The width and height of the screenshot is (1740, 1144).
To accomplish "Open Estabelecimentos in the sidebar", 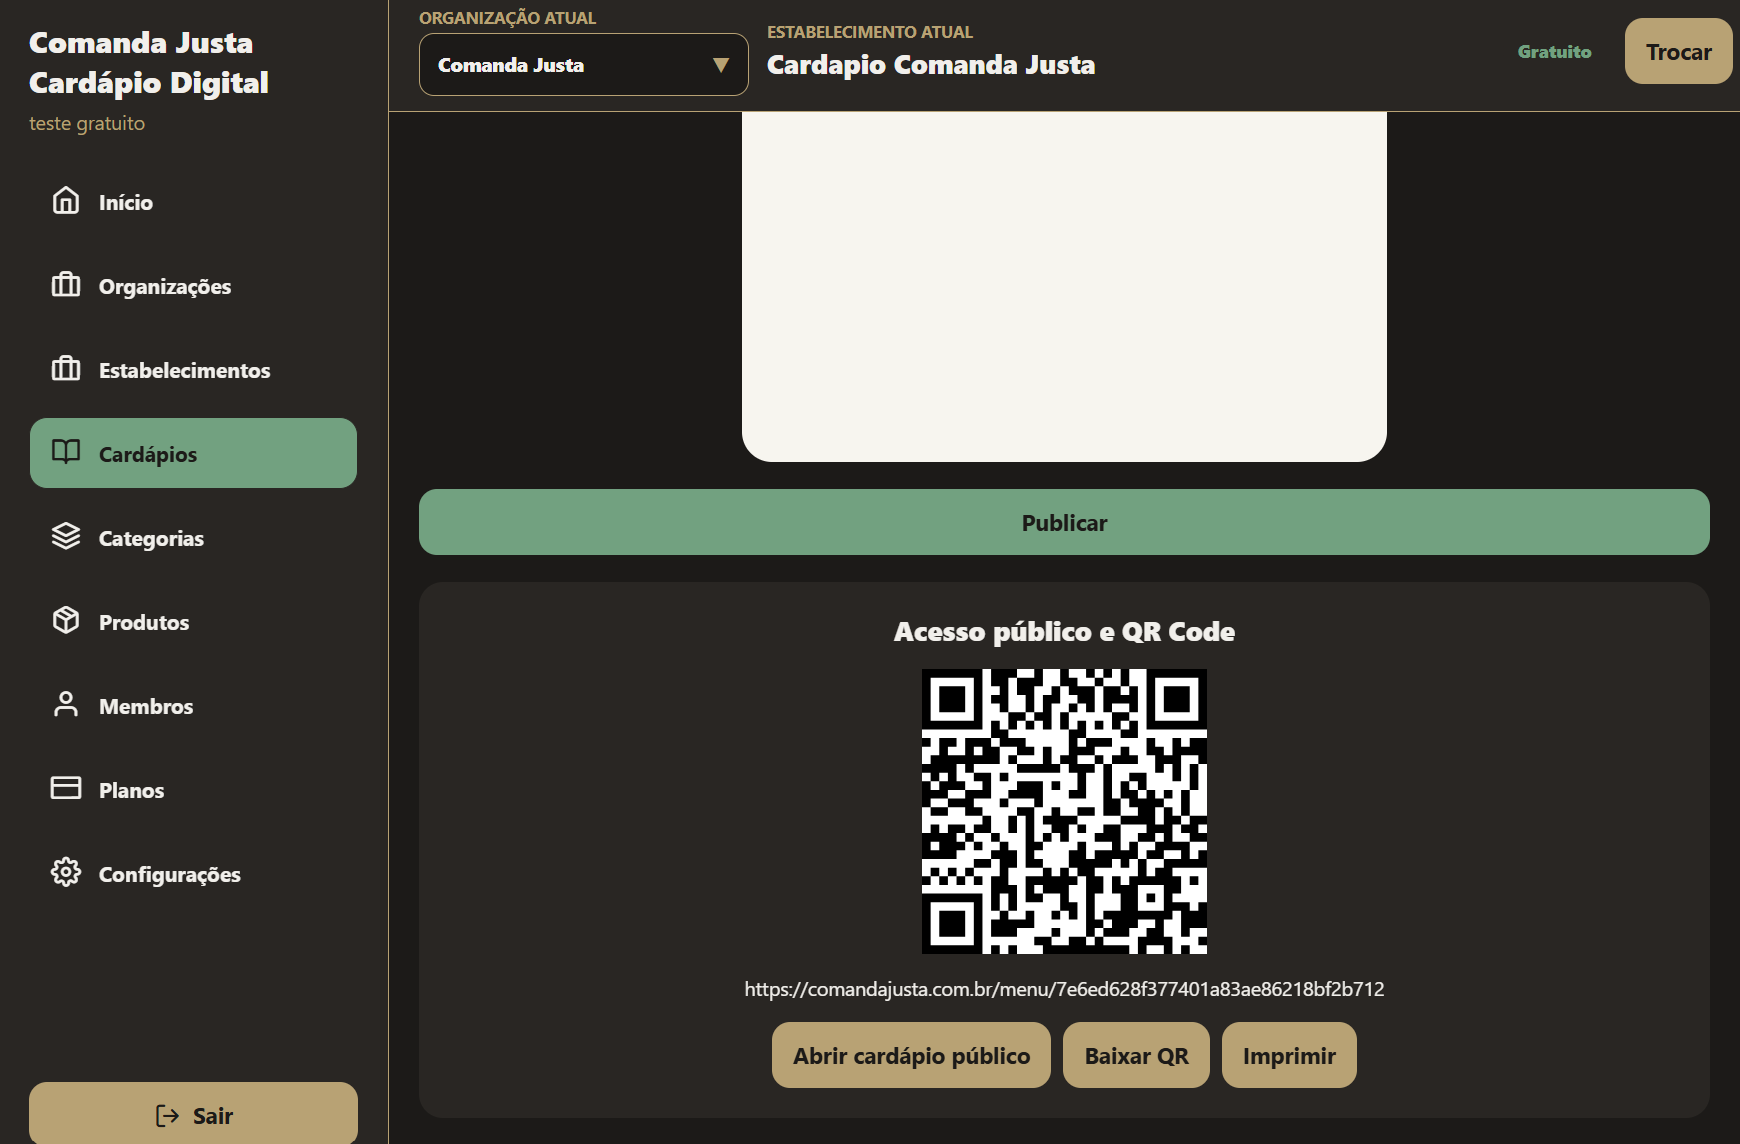I will coord(193,370).
